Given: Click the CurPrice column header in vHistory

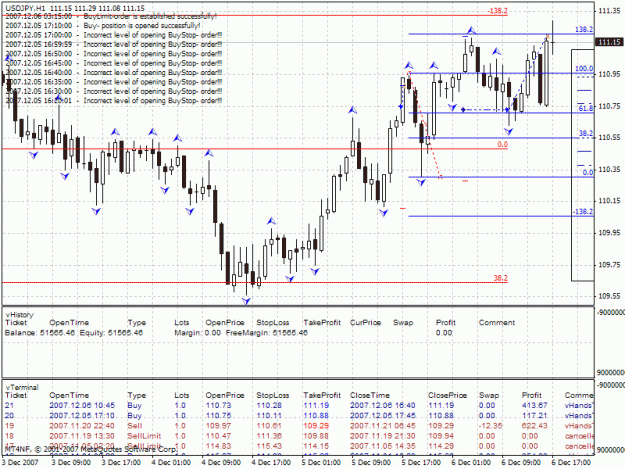Looking at the screenshot, I should point(366,323).
